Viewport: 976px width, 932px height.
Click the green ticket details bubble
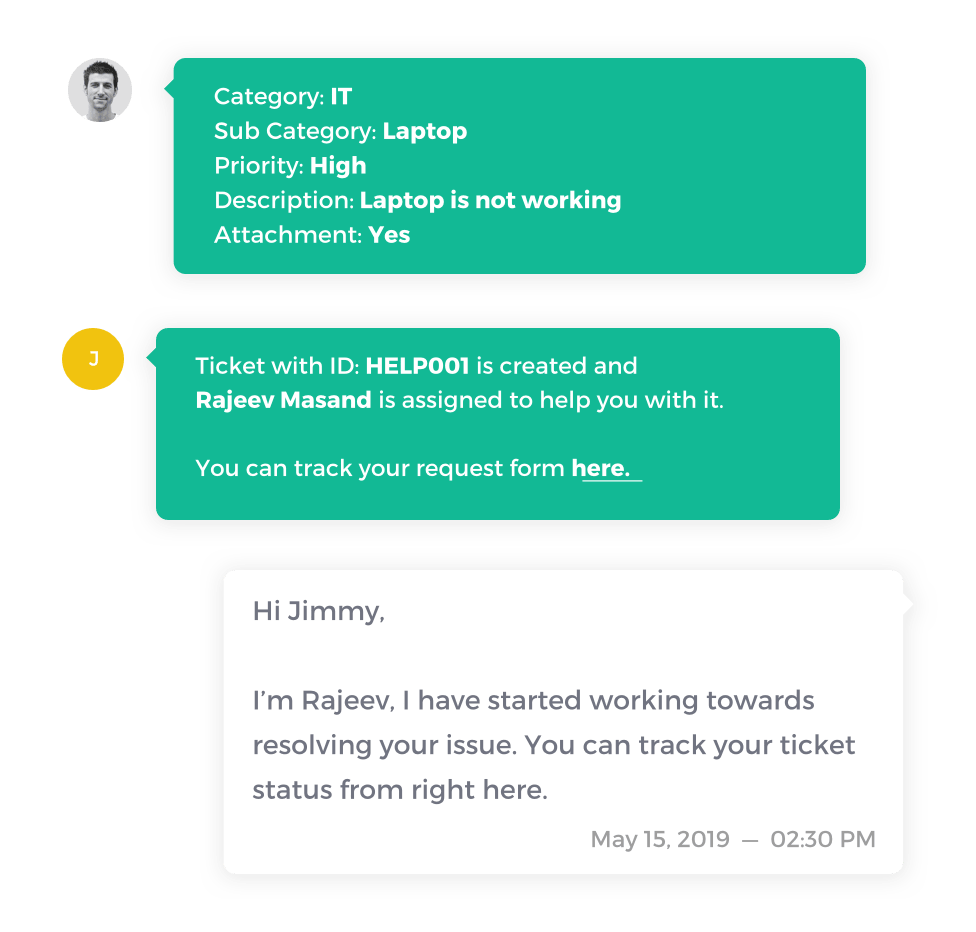click(520, 166)
